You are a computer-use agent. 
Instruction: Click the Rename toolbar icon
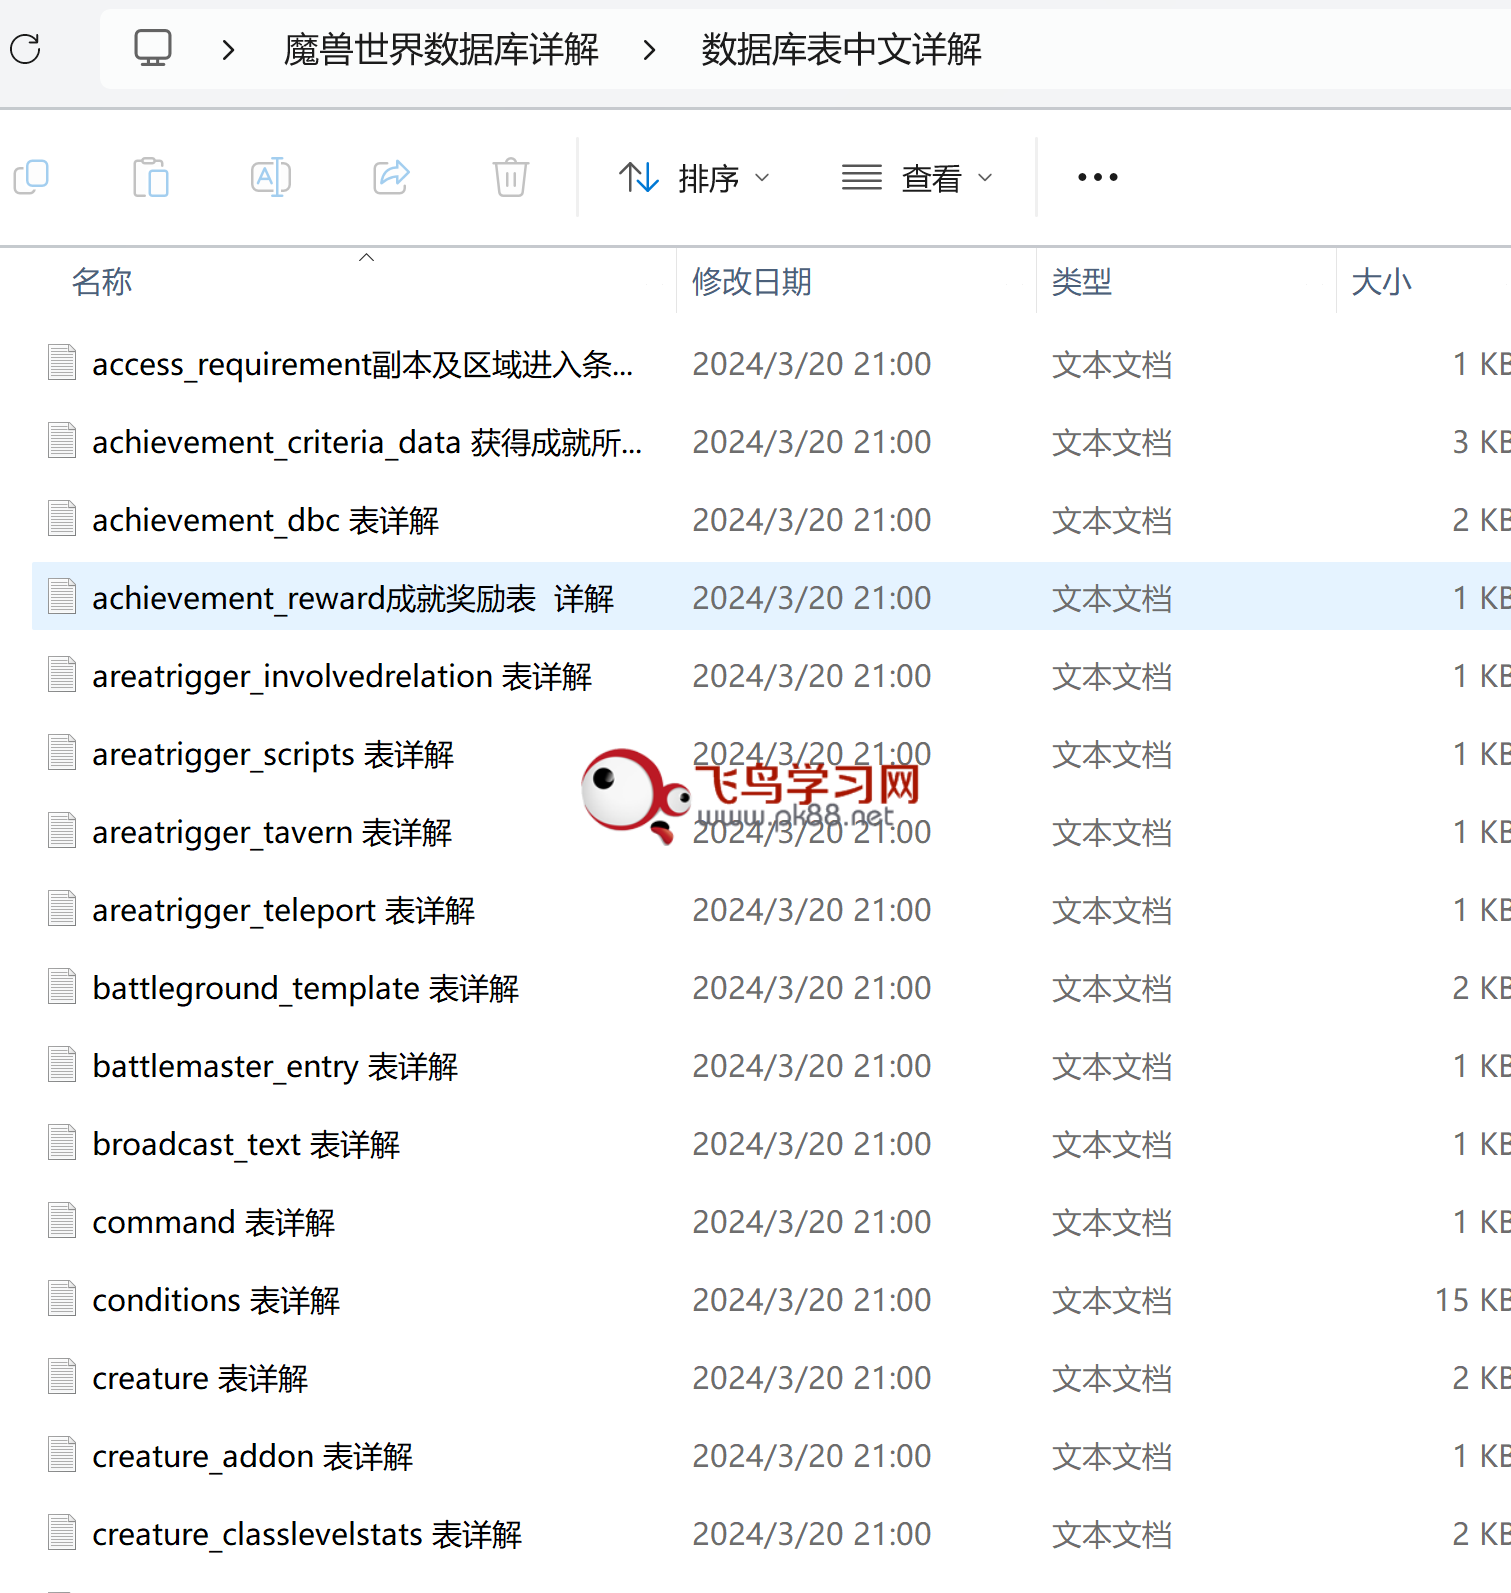click(x=271, y=178)
